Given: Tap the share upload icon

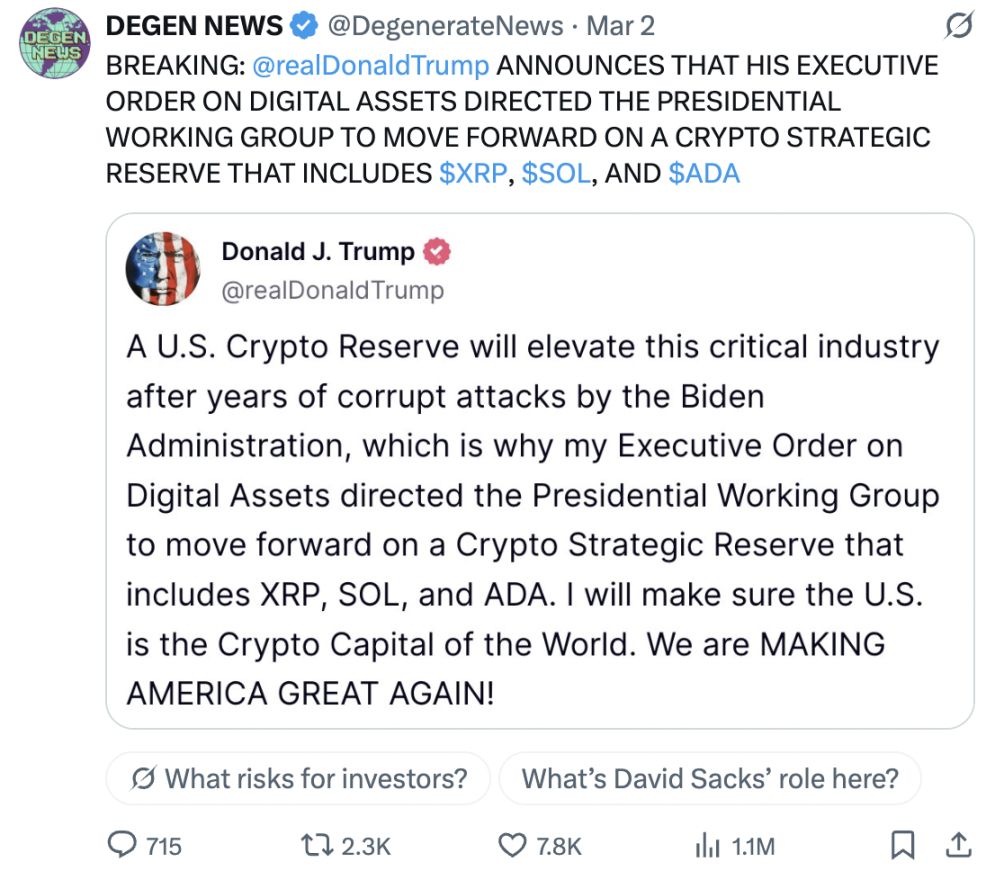Looking at the screenshot, I should (957, 845).
